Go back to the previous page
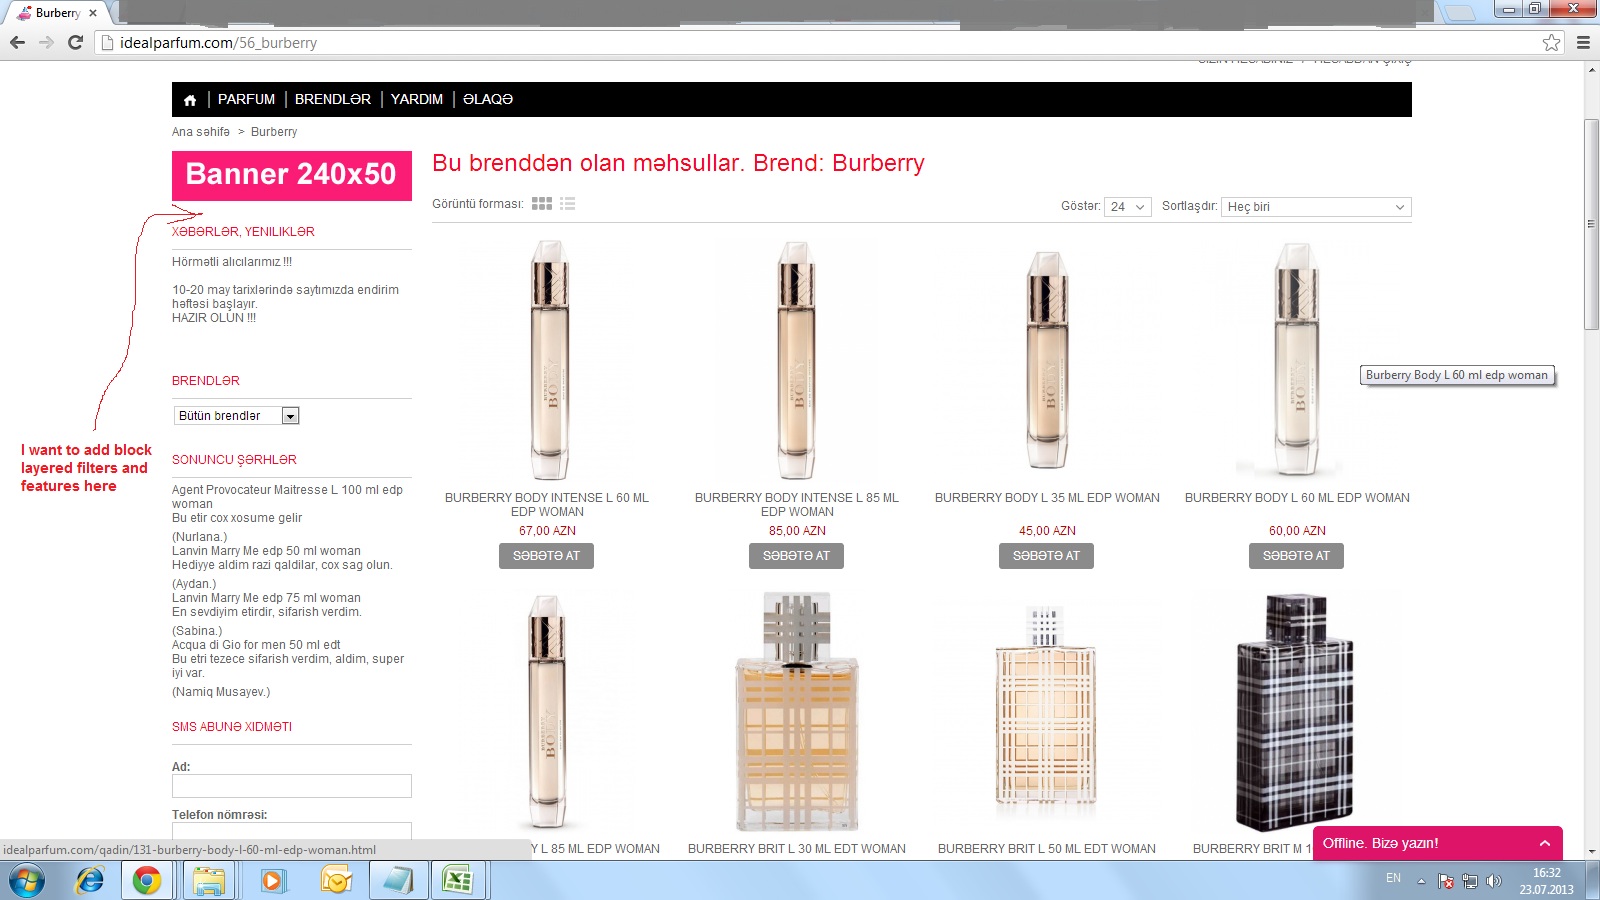This screenshot has width=1600, height=900. pyautogui.click(x=17, y=42)
